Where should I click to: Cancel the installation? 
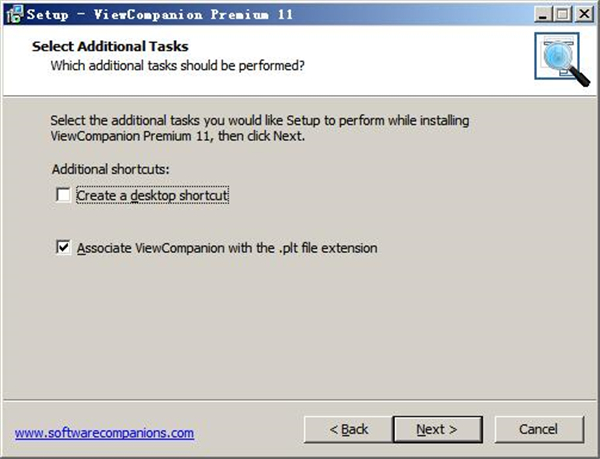click(x=538, y=429)
